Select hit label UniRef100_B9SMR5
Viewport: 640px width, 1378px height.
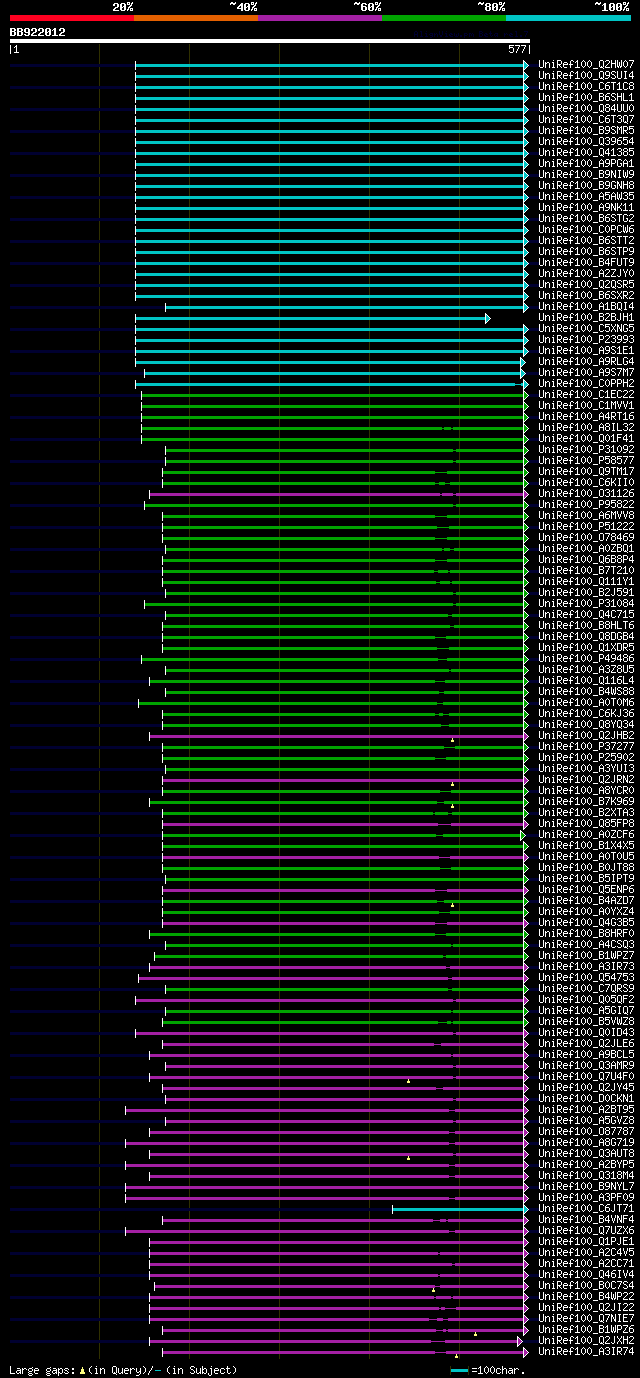[586, 130]
